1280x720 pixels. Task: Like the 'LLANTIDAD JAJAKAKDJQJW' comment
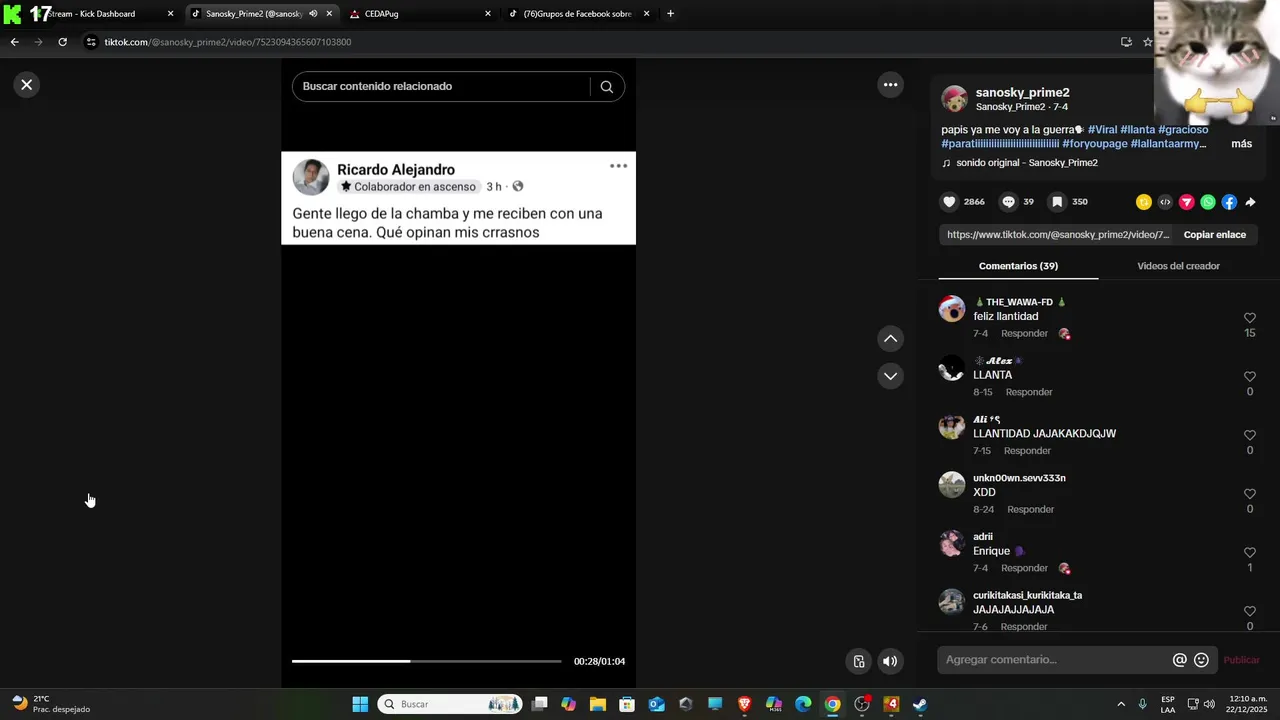coord(1249,436)
